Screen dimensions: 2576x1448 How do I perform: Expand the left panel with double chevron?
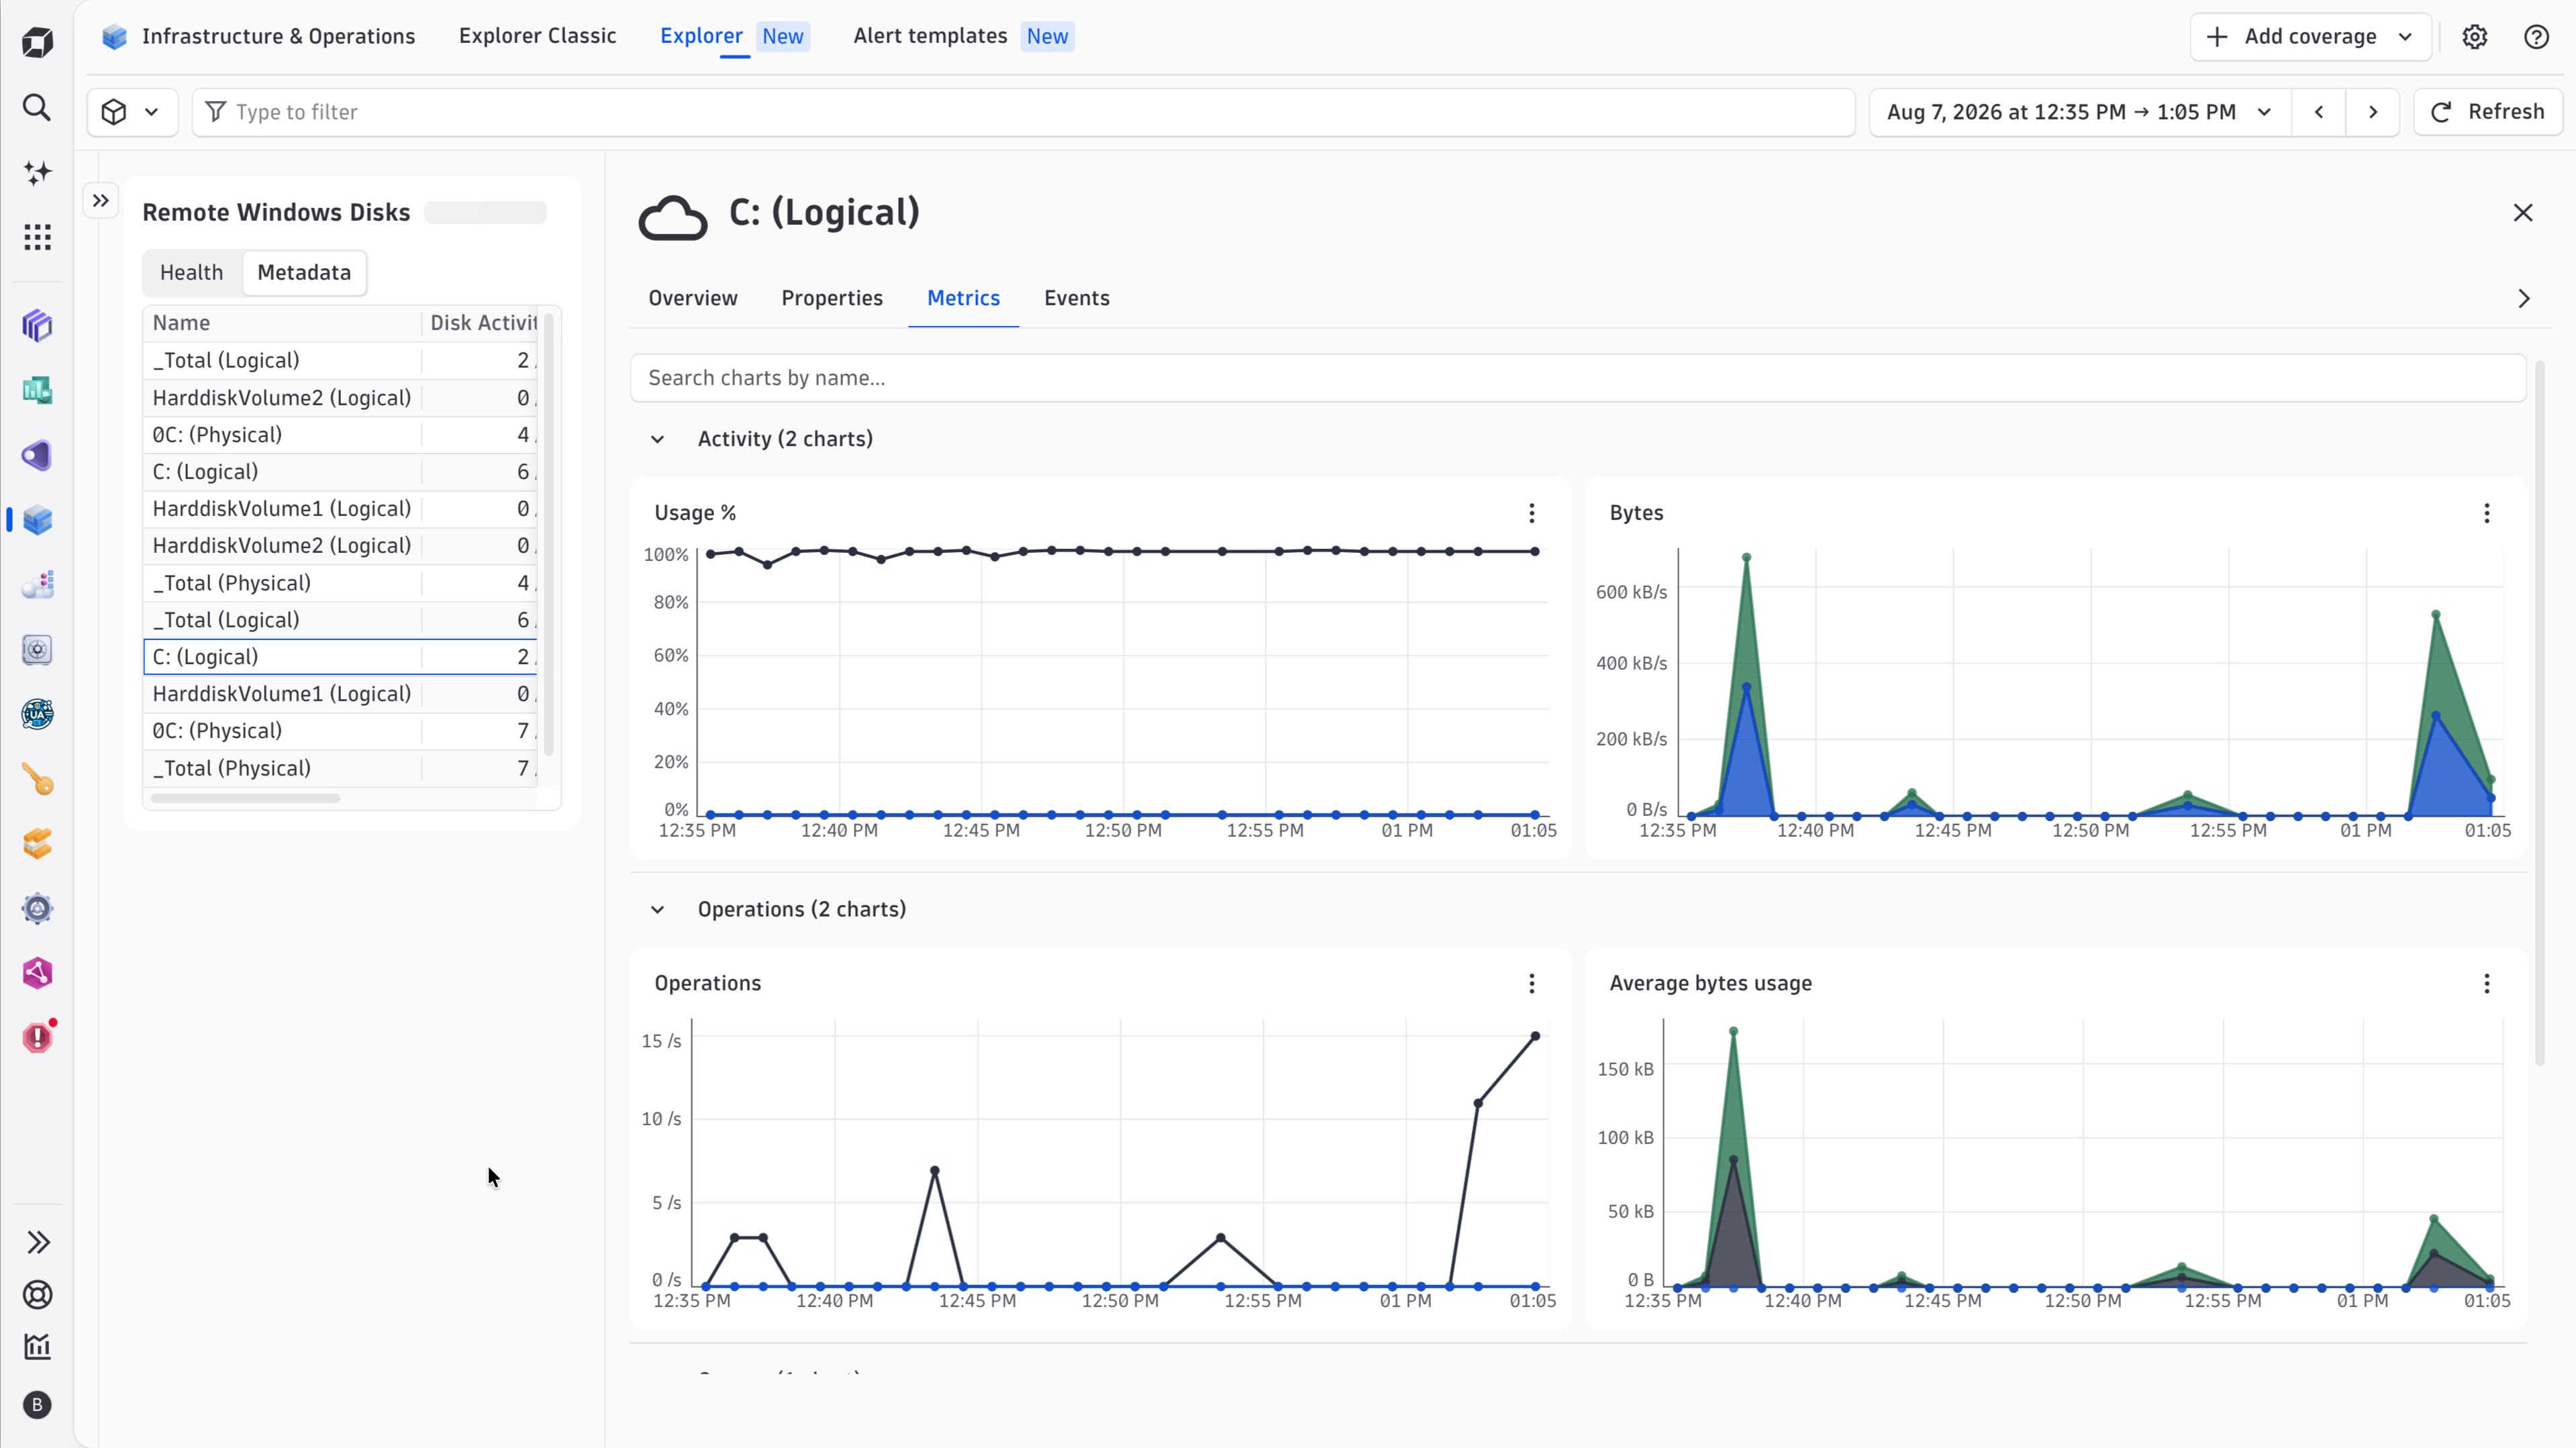pos(101,200)
